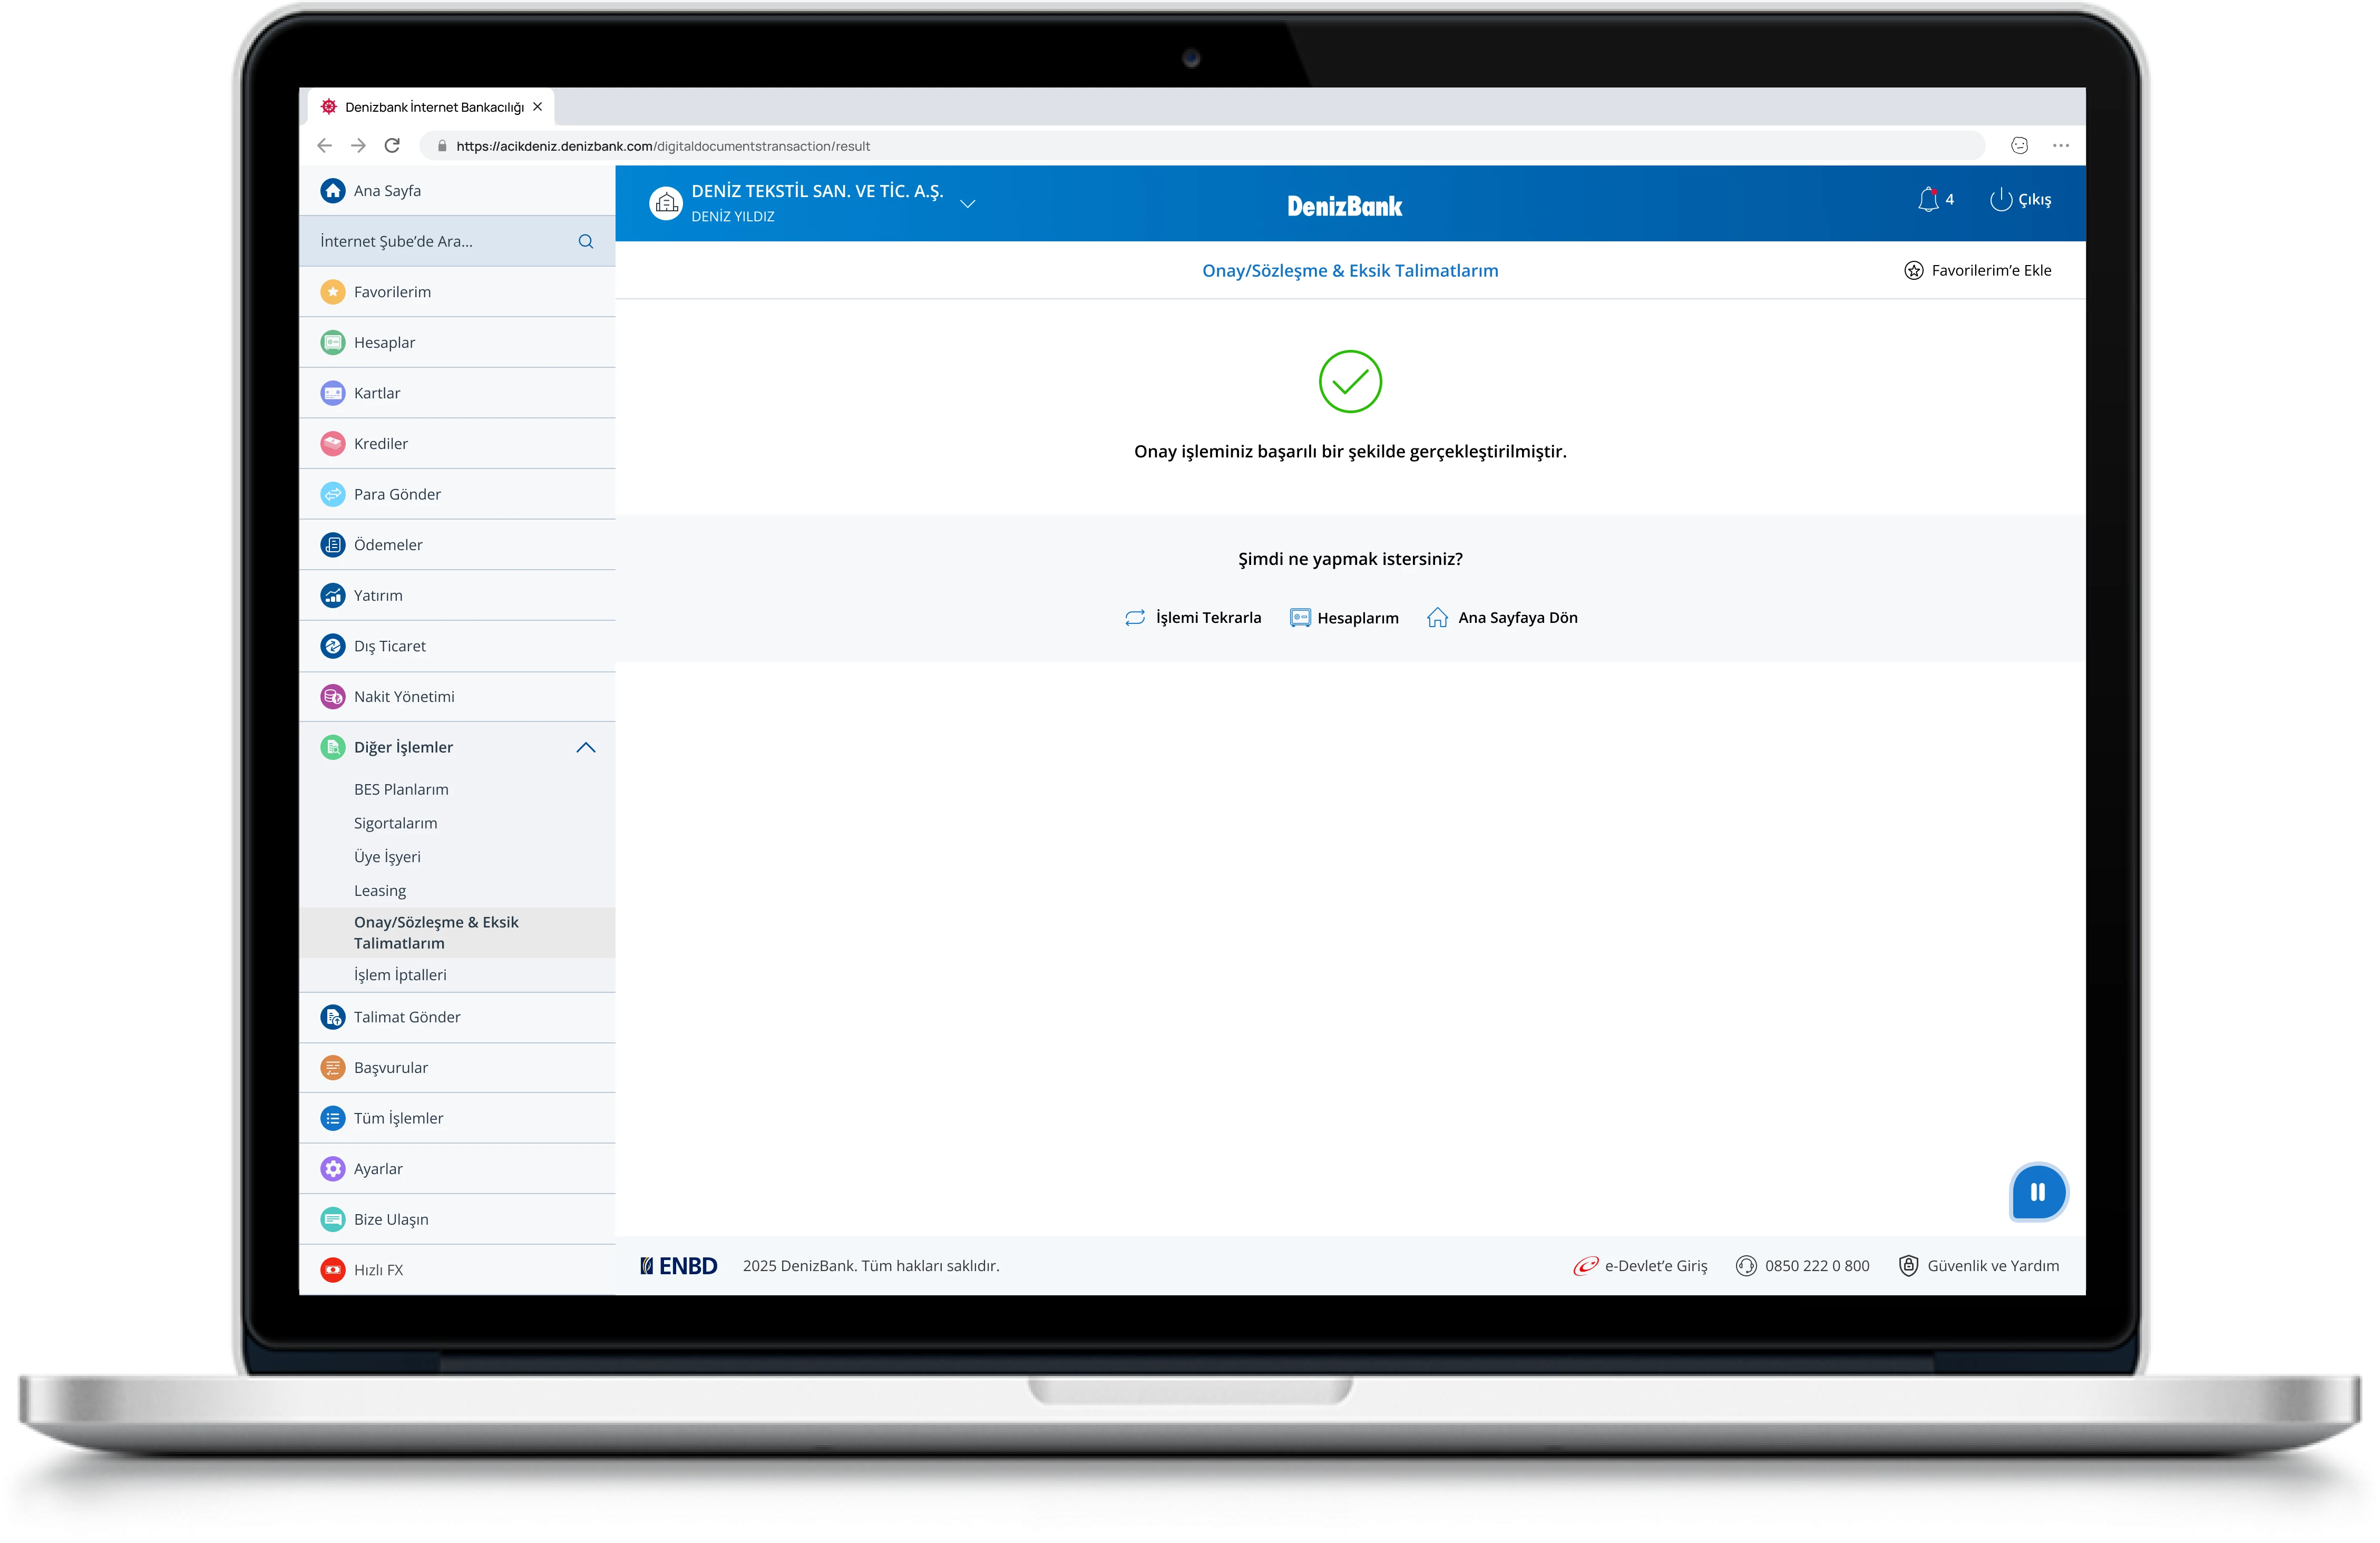Click the green success checkmark icon
Screen dimensions: 2380x1543
click(1350, 381)
